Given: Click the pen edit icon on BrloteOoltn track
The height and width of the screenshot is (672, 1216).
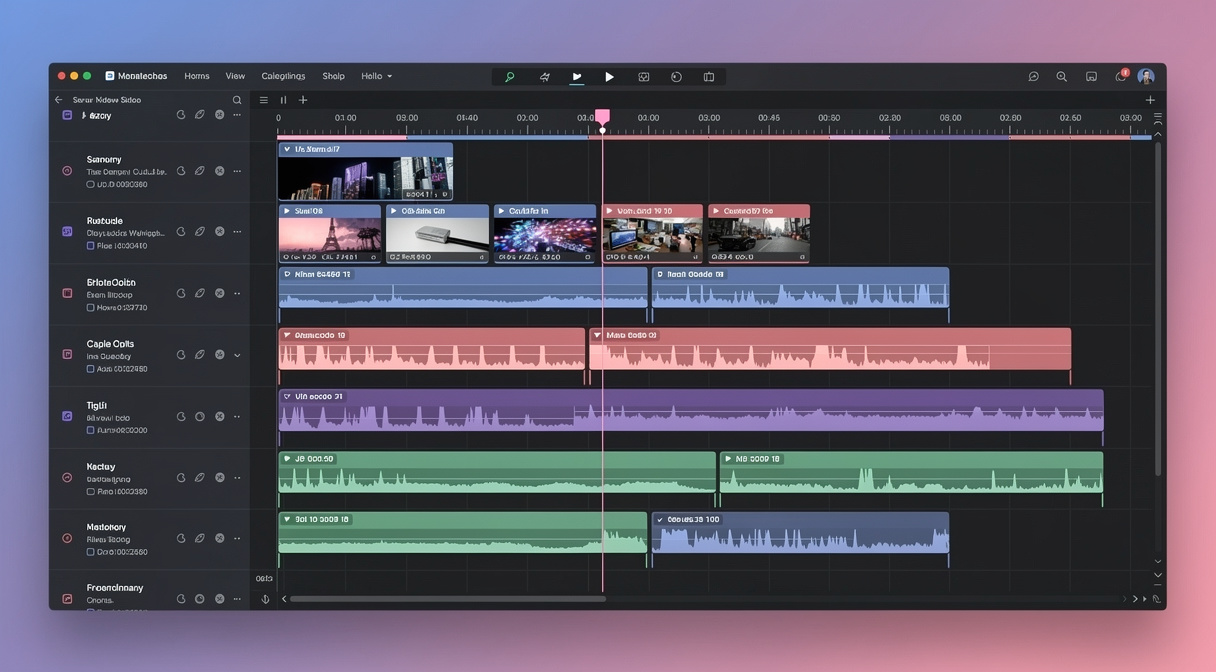Looking at the screenshot, I should click(x=200, y=293).
